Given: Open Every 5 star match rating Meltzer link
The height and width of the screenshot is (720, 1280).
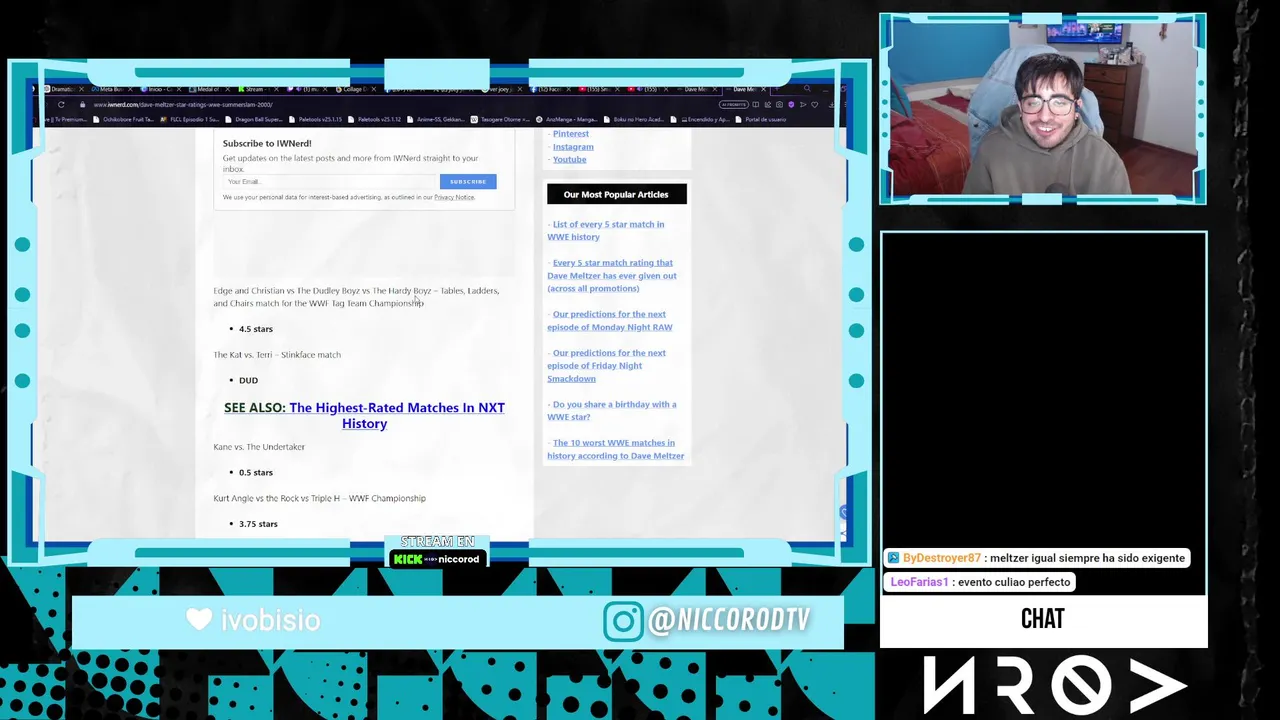Looking at the screenshot, I should point(612,275).
